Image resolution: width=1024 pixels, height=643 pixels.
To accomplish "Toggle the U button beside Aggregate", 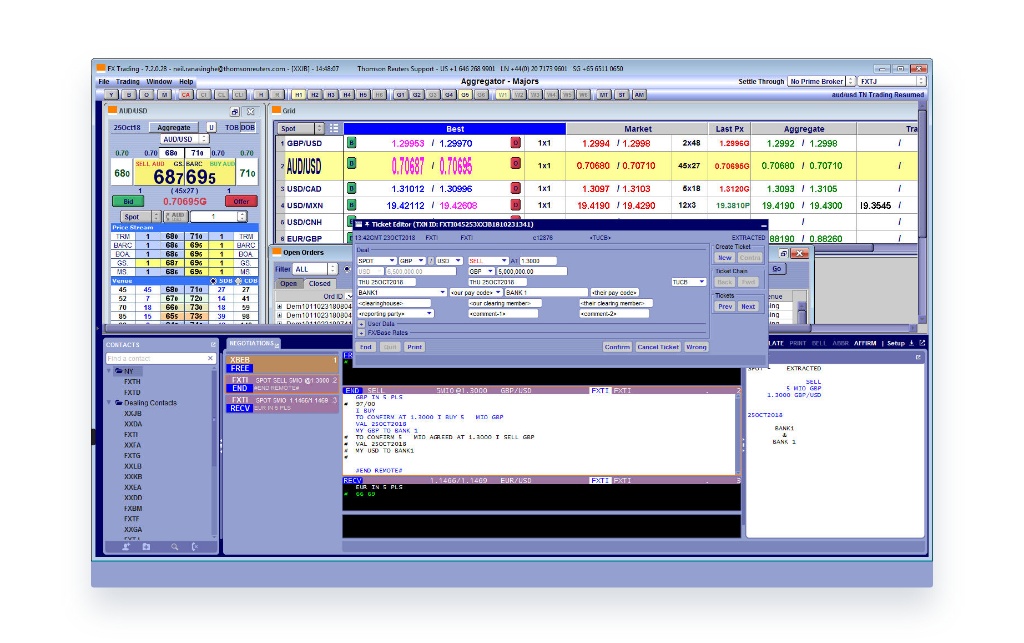I will pos(212,127).
